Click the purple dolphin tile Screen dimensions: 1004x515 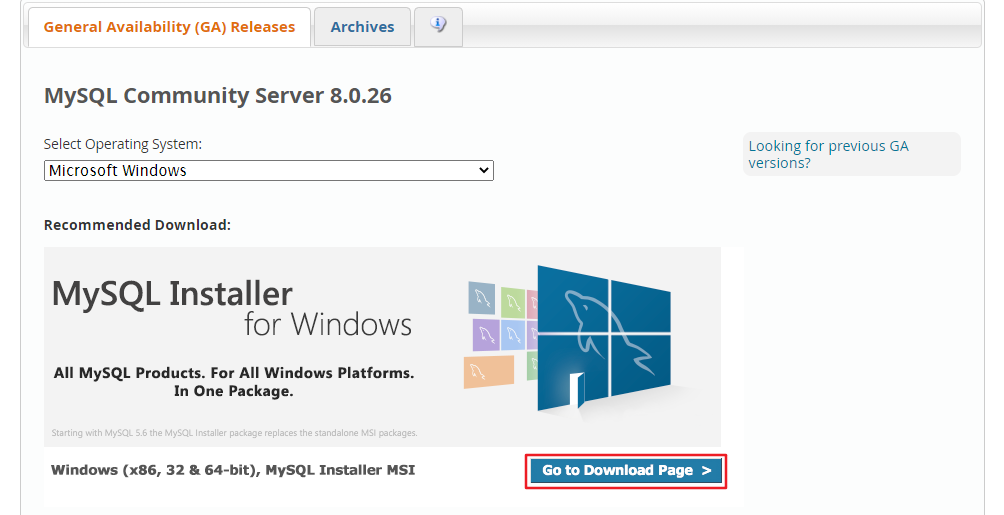(x=486, y=335)
